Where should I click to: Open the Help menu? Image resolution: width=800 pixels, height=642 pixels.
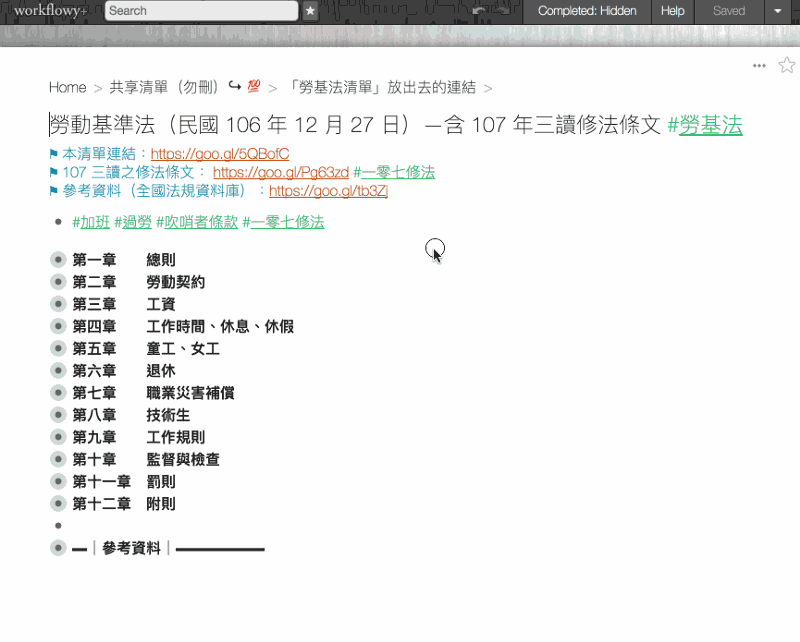pos(673,11)
